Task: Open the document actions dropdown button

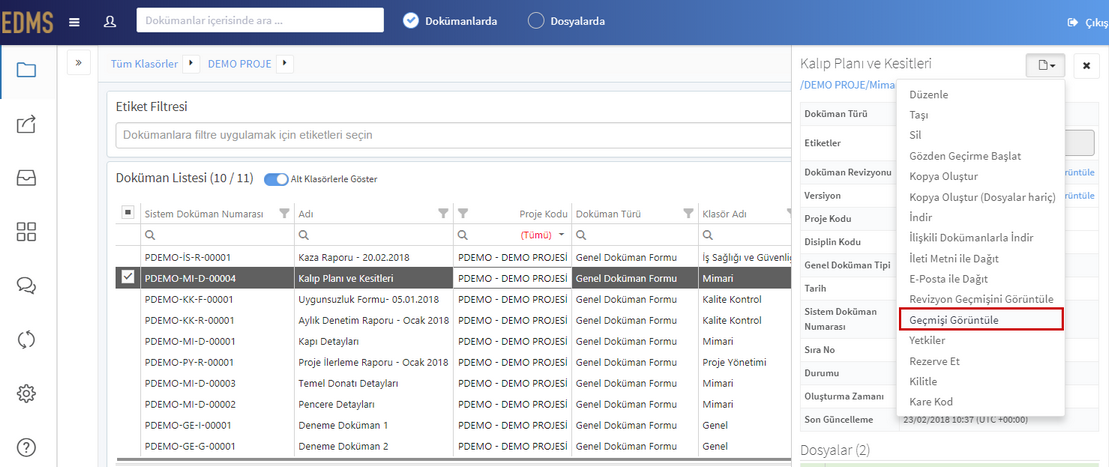Action: 1045,65
